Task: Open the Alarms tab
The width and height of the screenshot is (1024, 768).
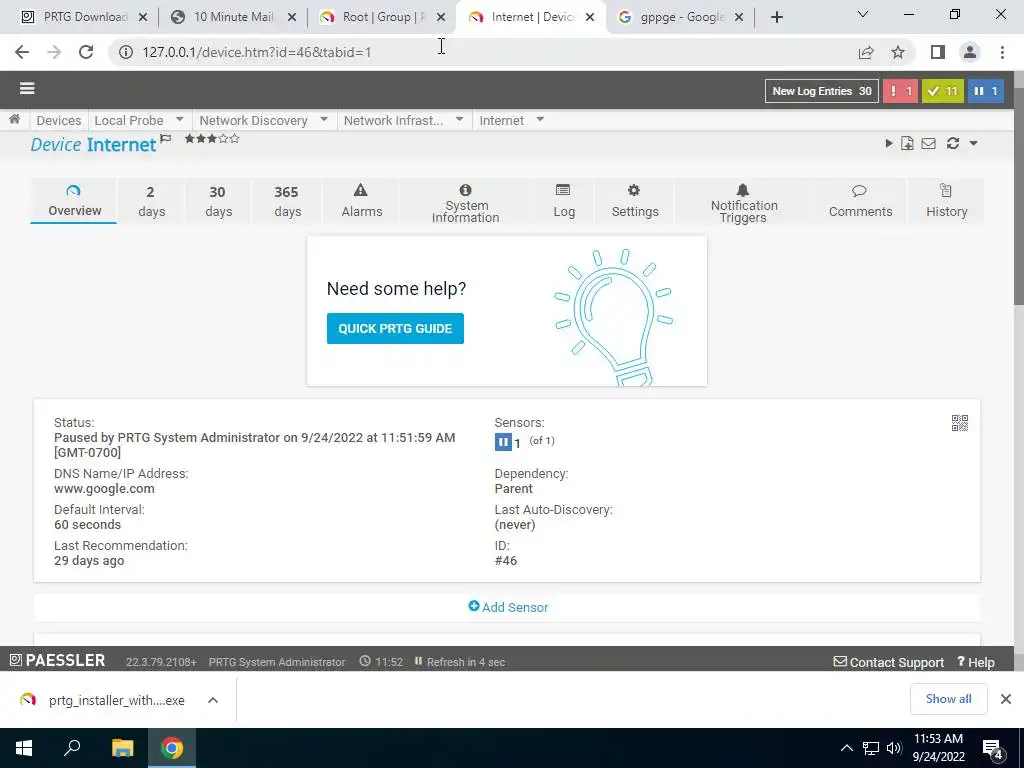Action: [x=361, y=200]
